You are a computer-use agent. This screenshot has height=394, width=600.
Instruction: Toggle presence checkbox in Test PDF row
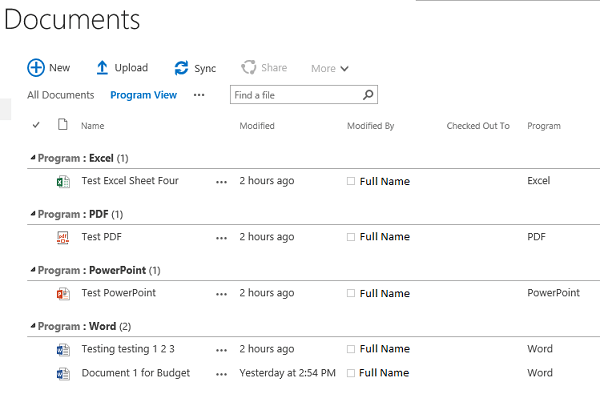351,237
